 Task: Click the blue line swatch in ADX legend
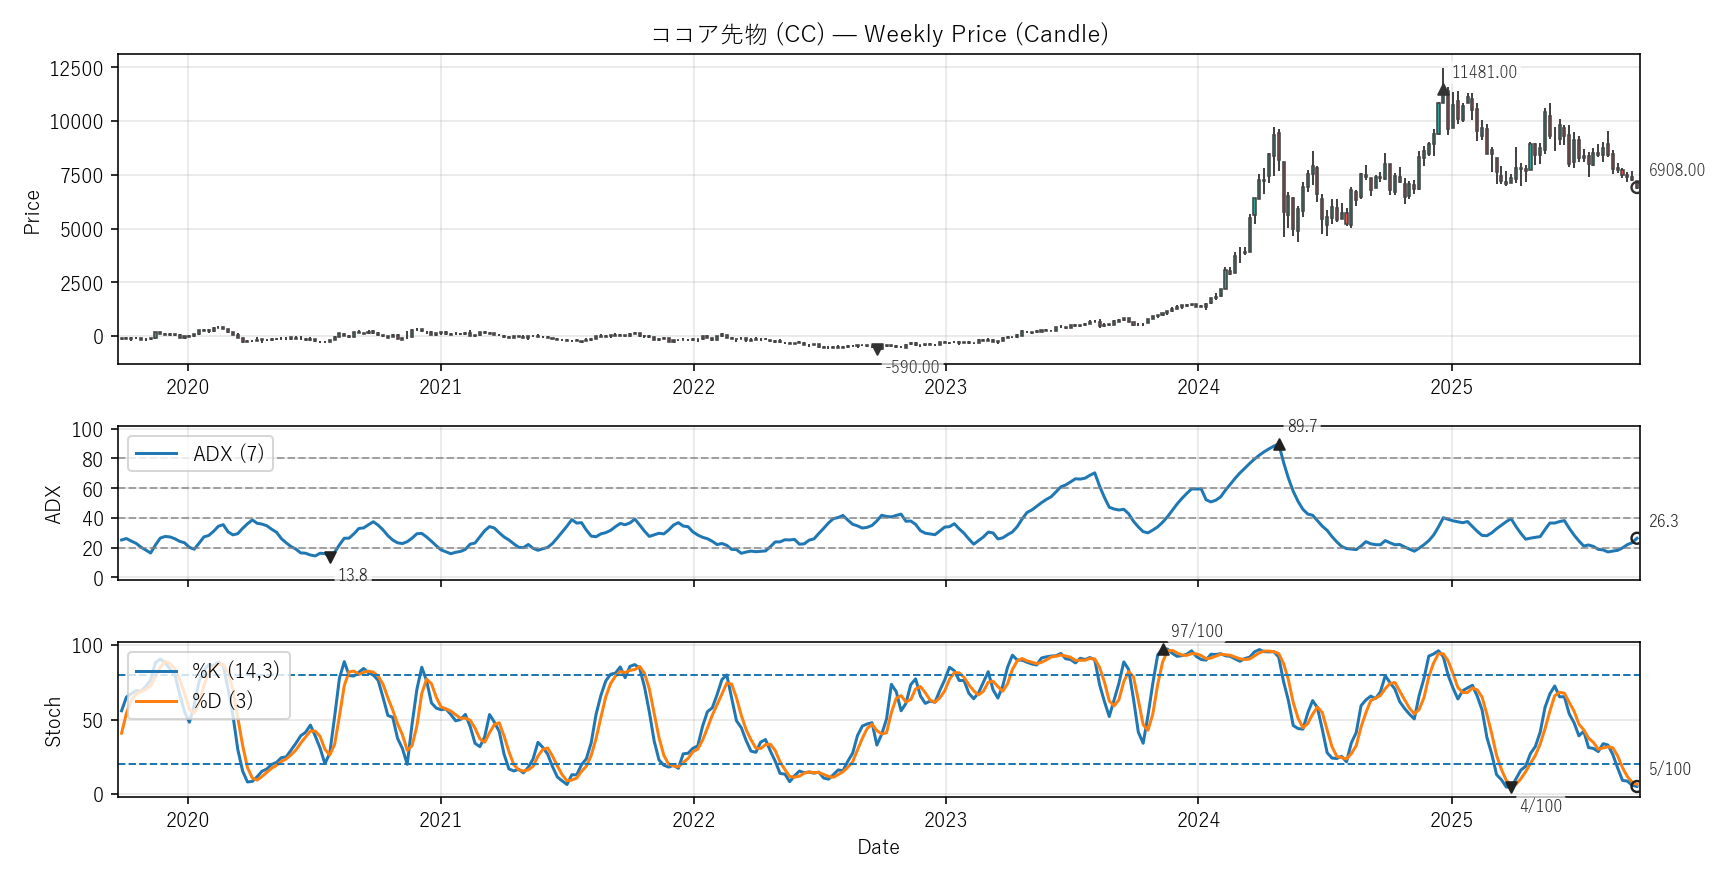[156, 454]
